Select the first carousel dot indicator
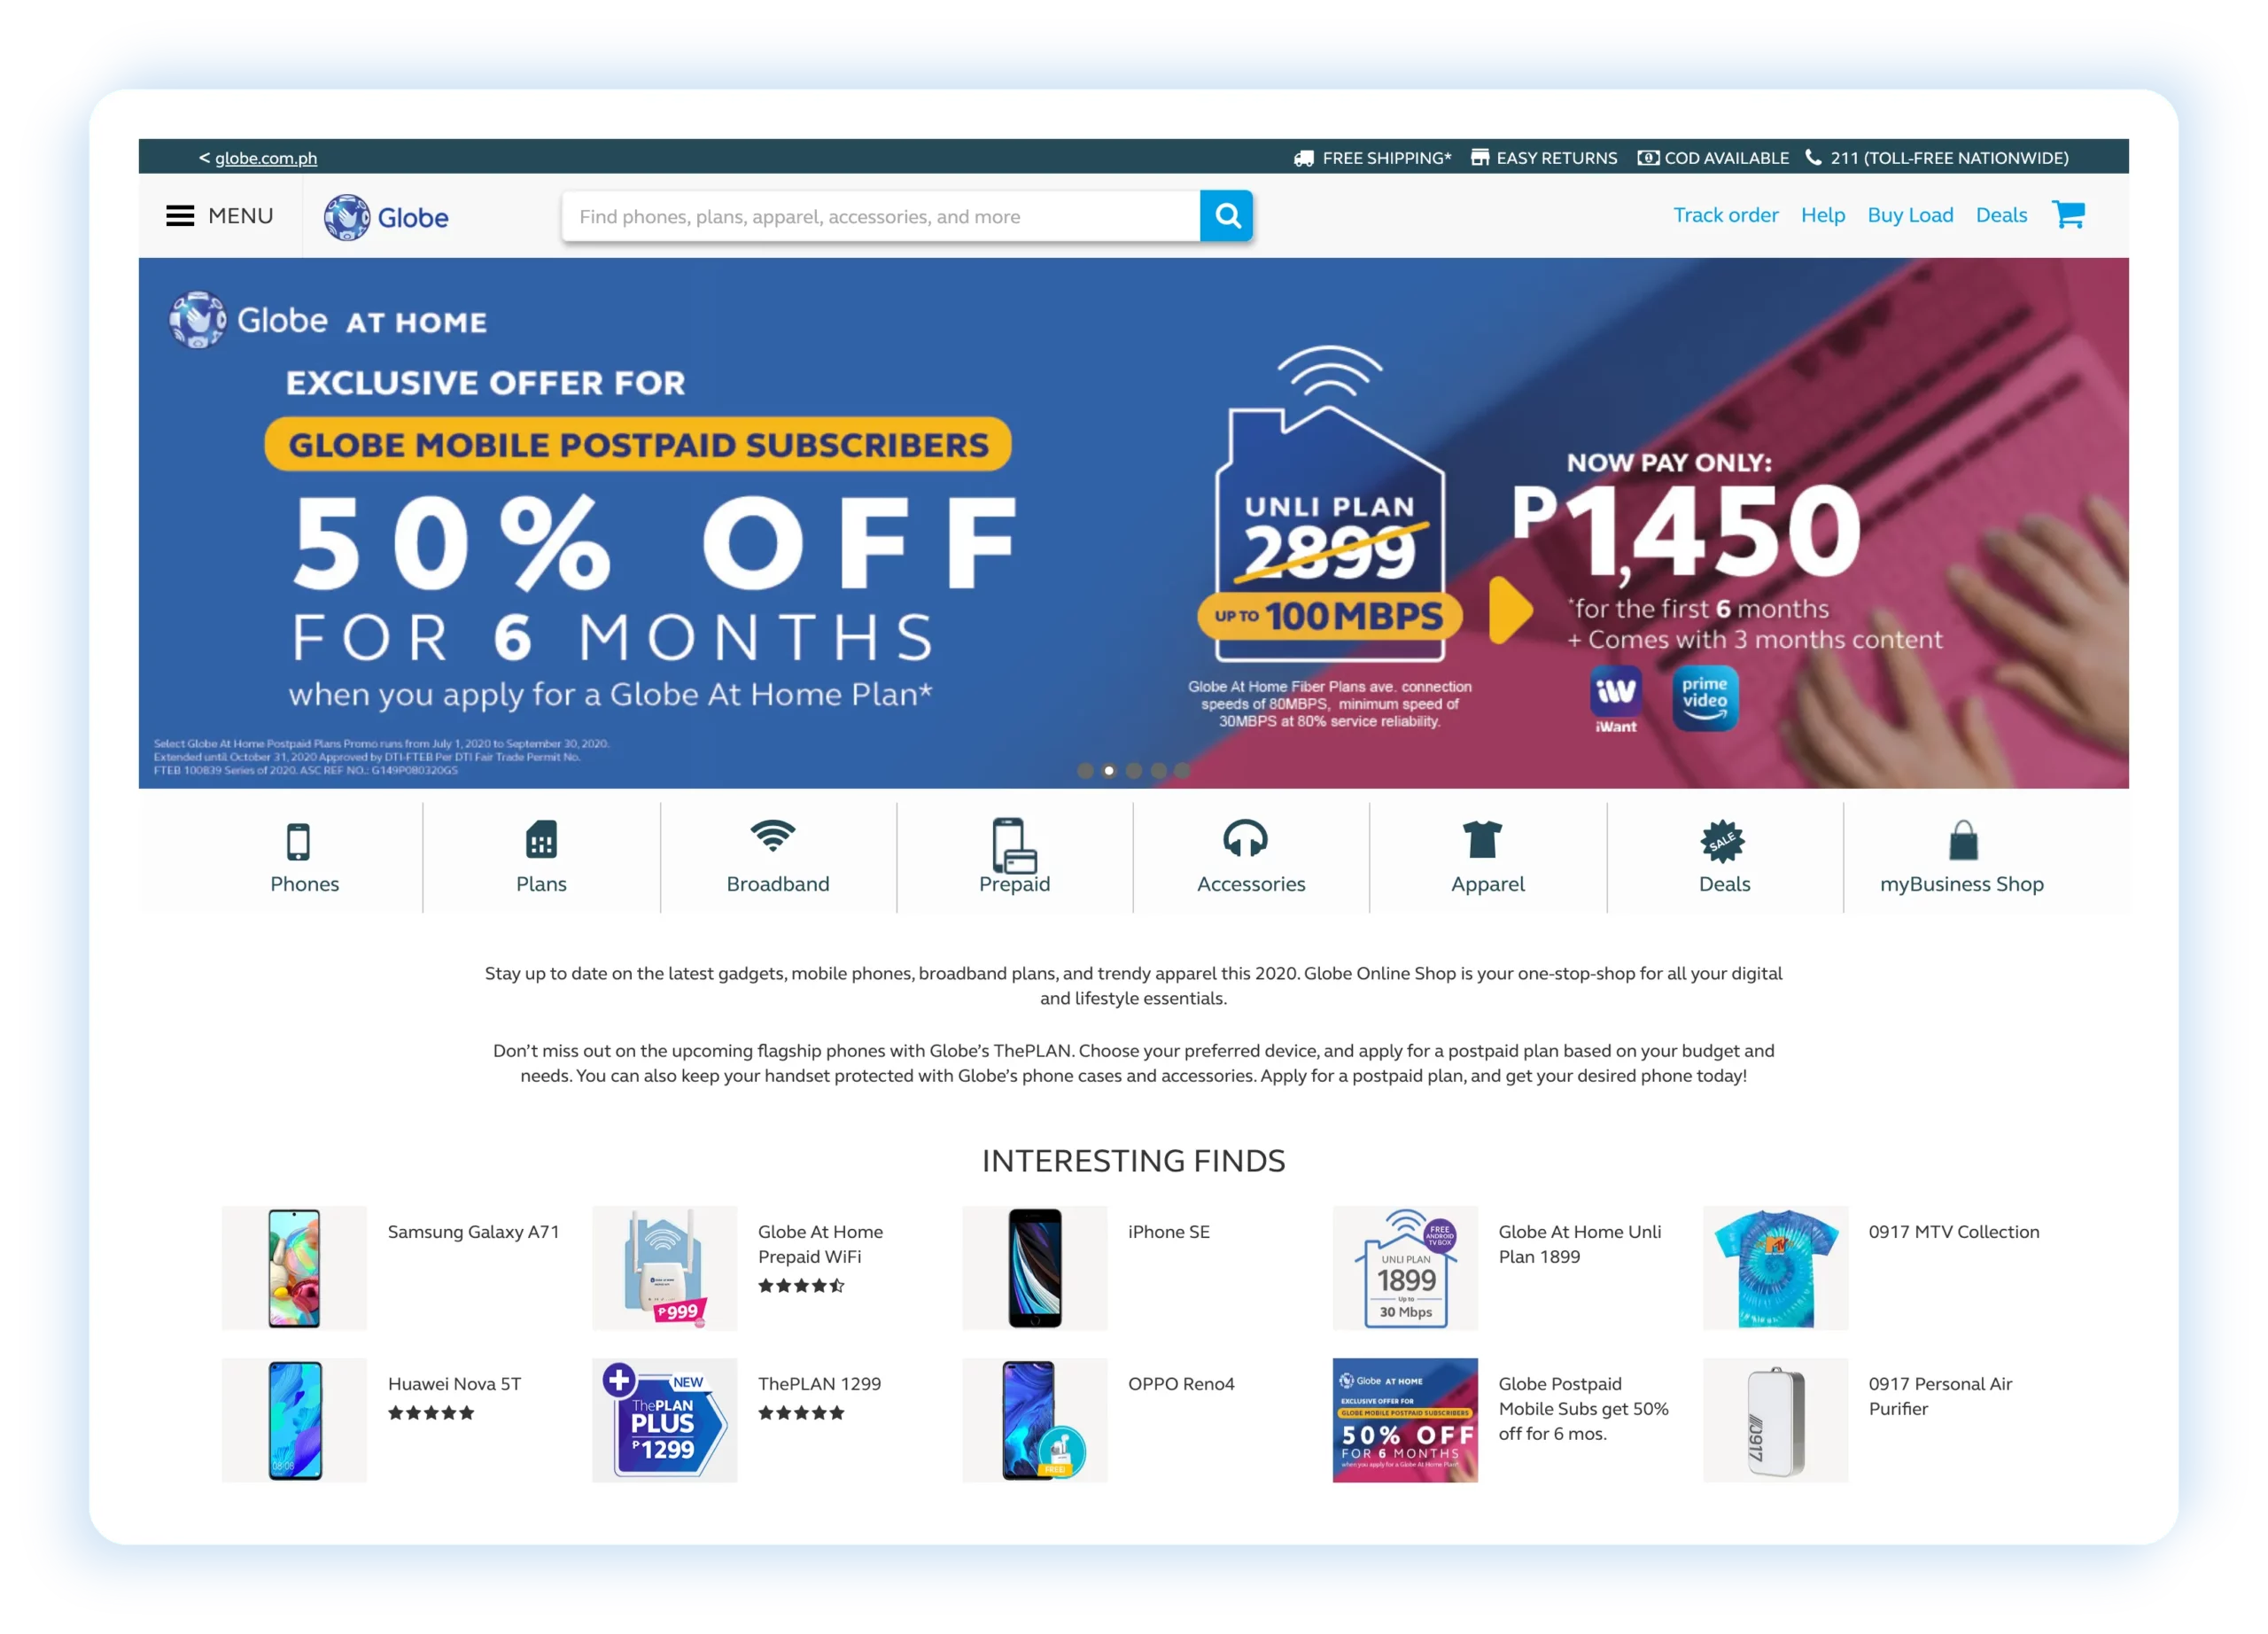 point(1084,771)
